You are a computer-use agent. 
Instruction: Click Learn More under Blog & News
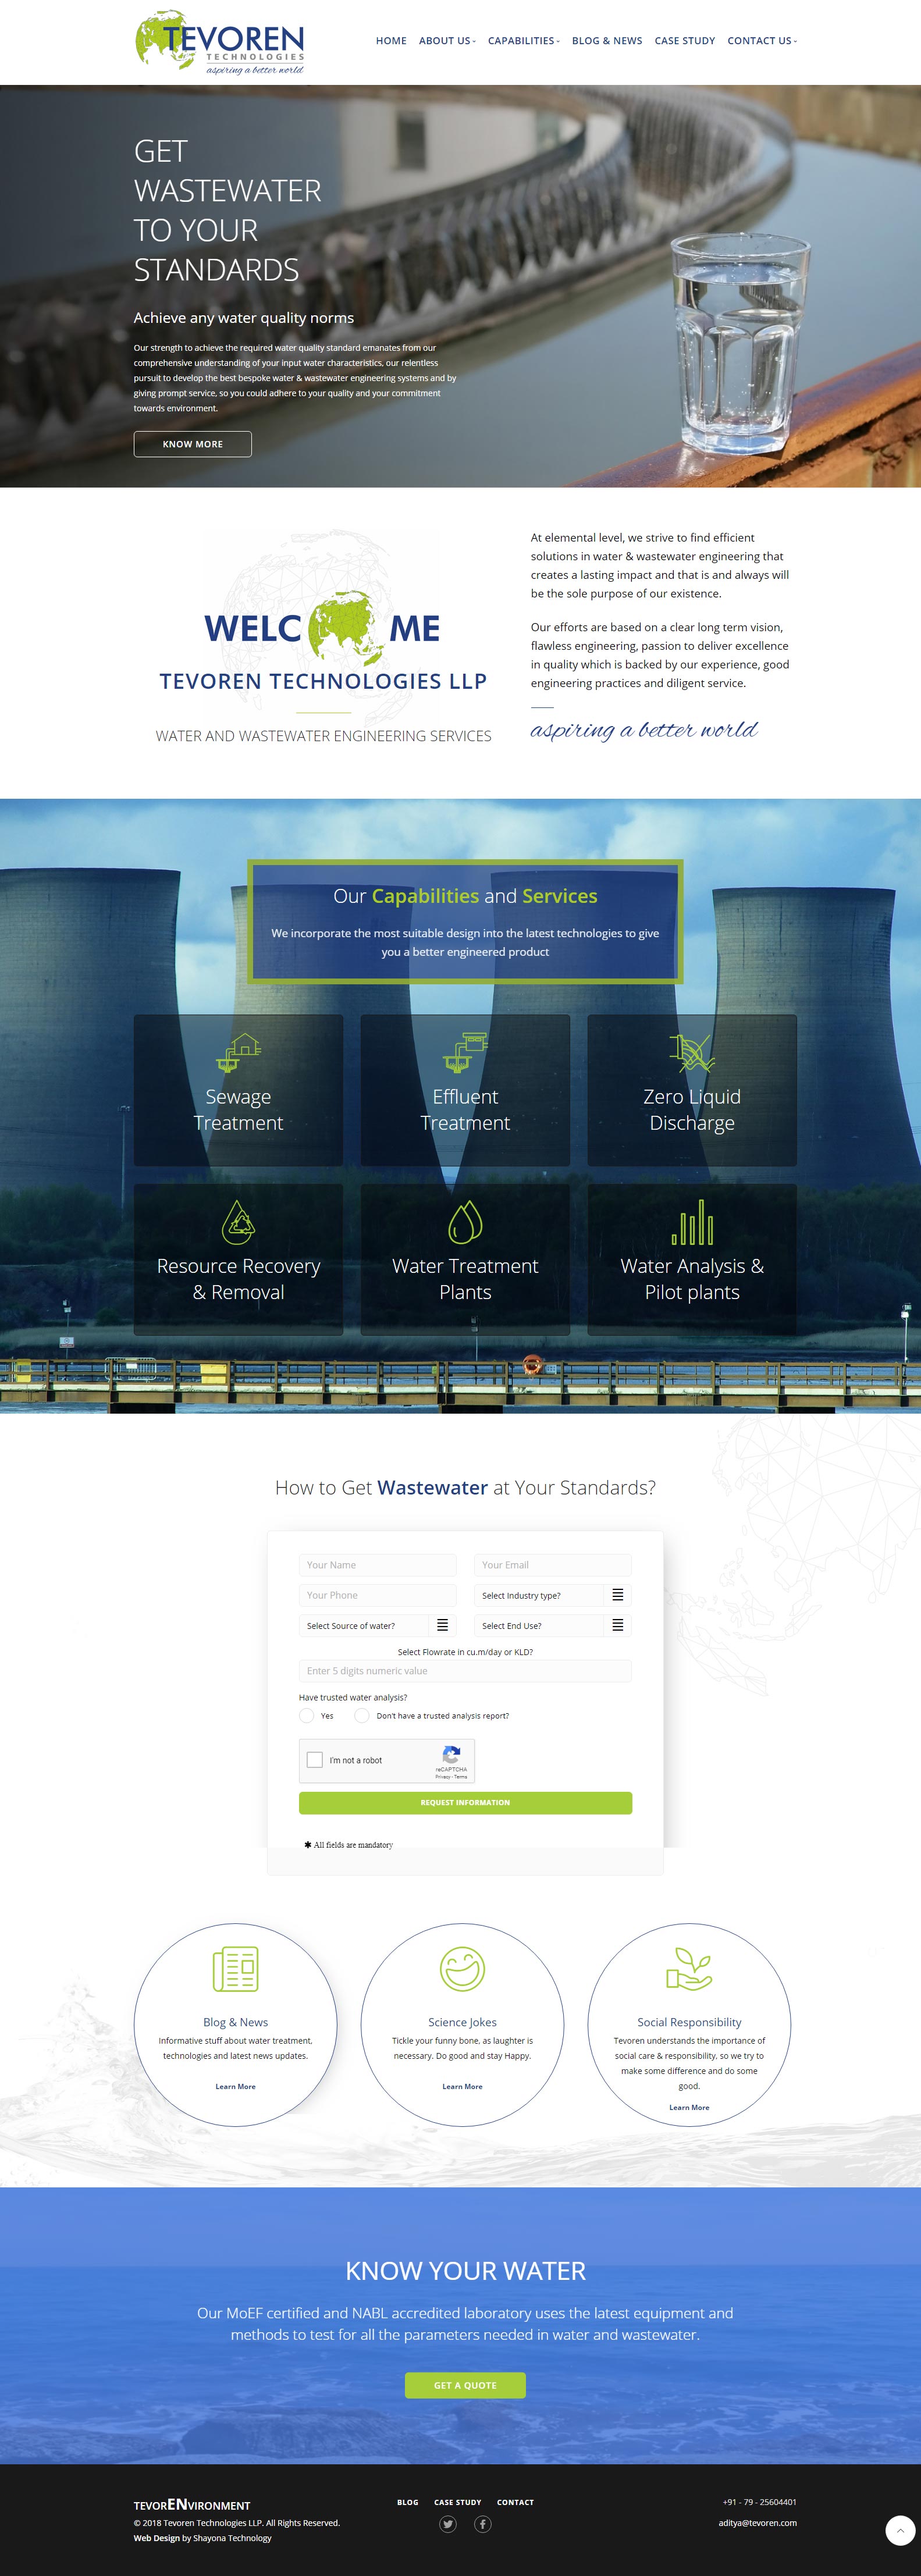point(235,2086)
